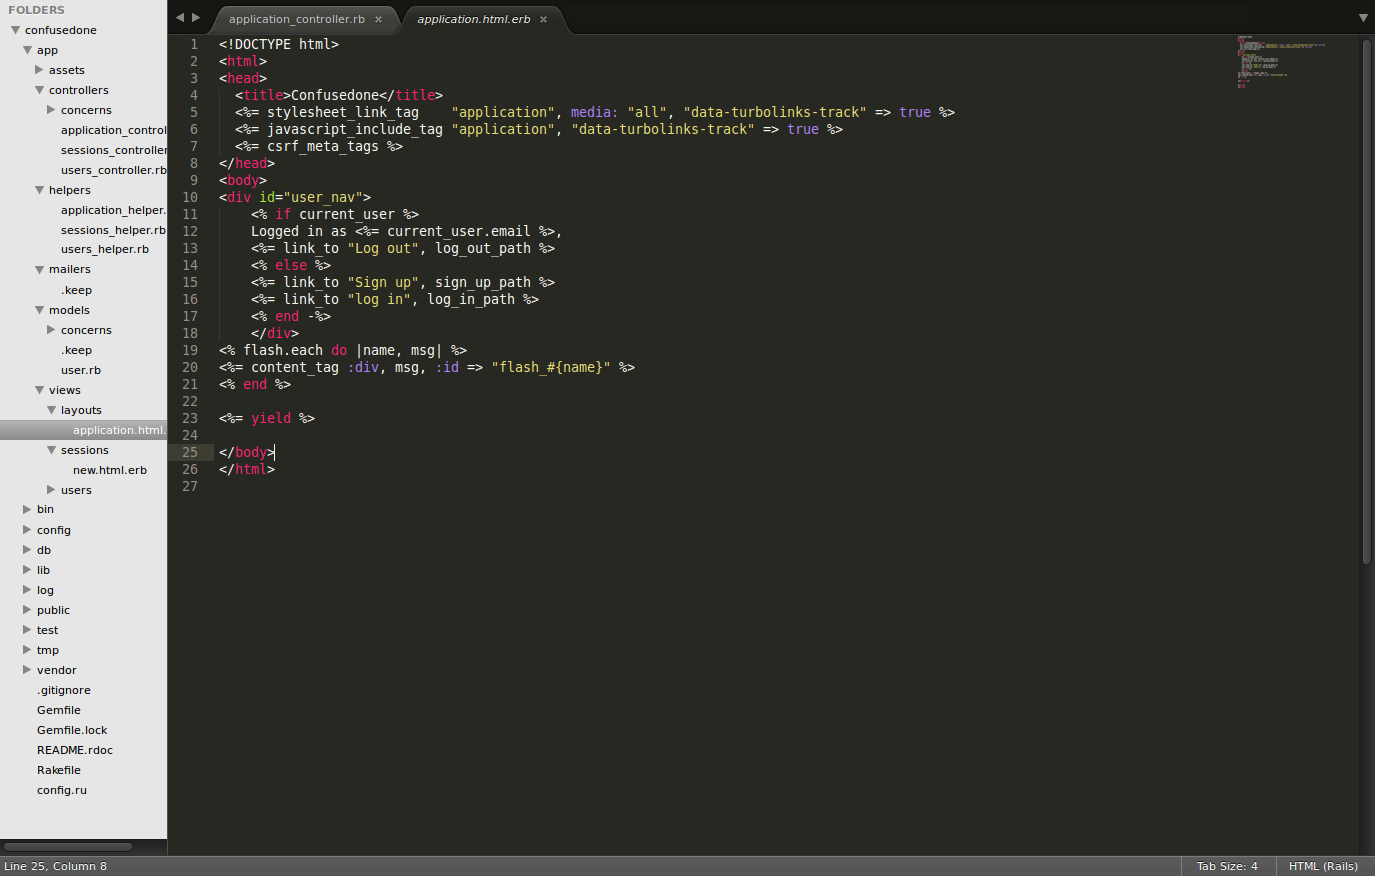Click the editor vertical scrollbar
Screen dimensions: 1375x876
pos(1366,300)
